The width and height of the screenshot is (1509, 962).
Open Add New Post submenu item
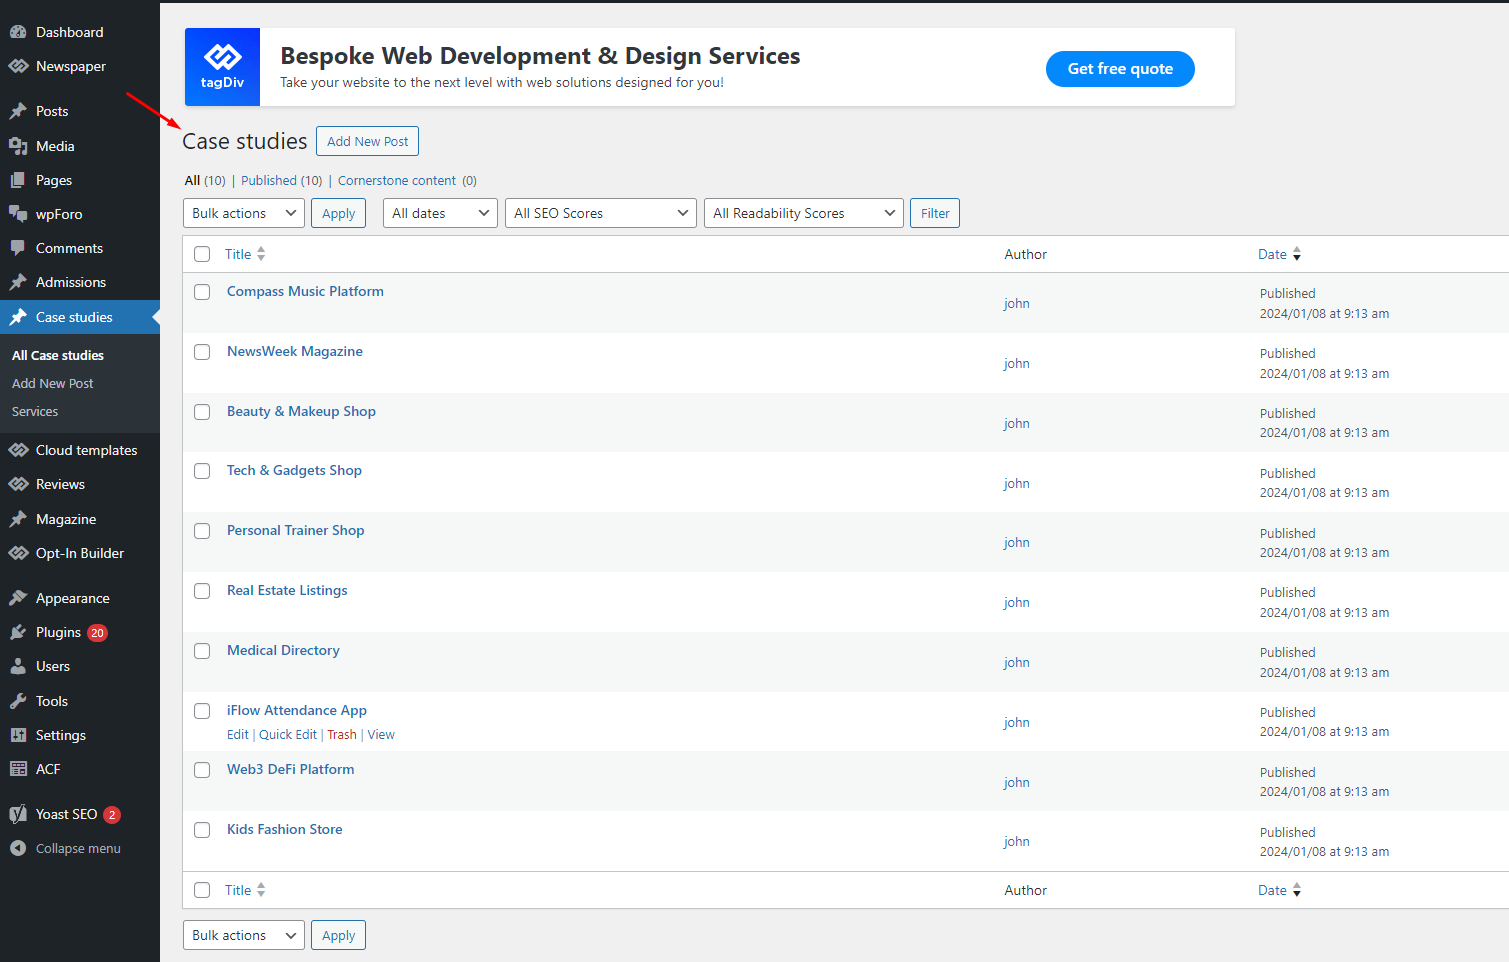(53, 383)
